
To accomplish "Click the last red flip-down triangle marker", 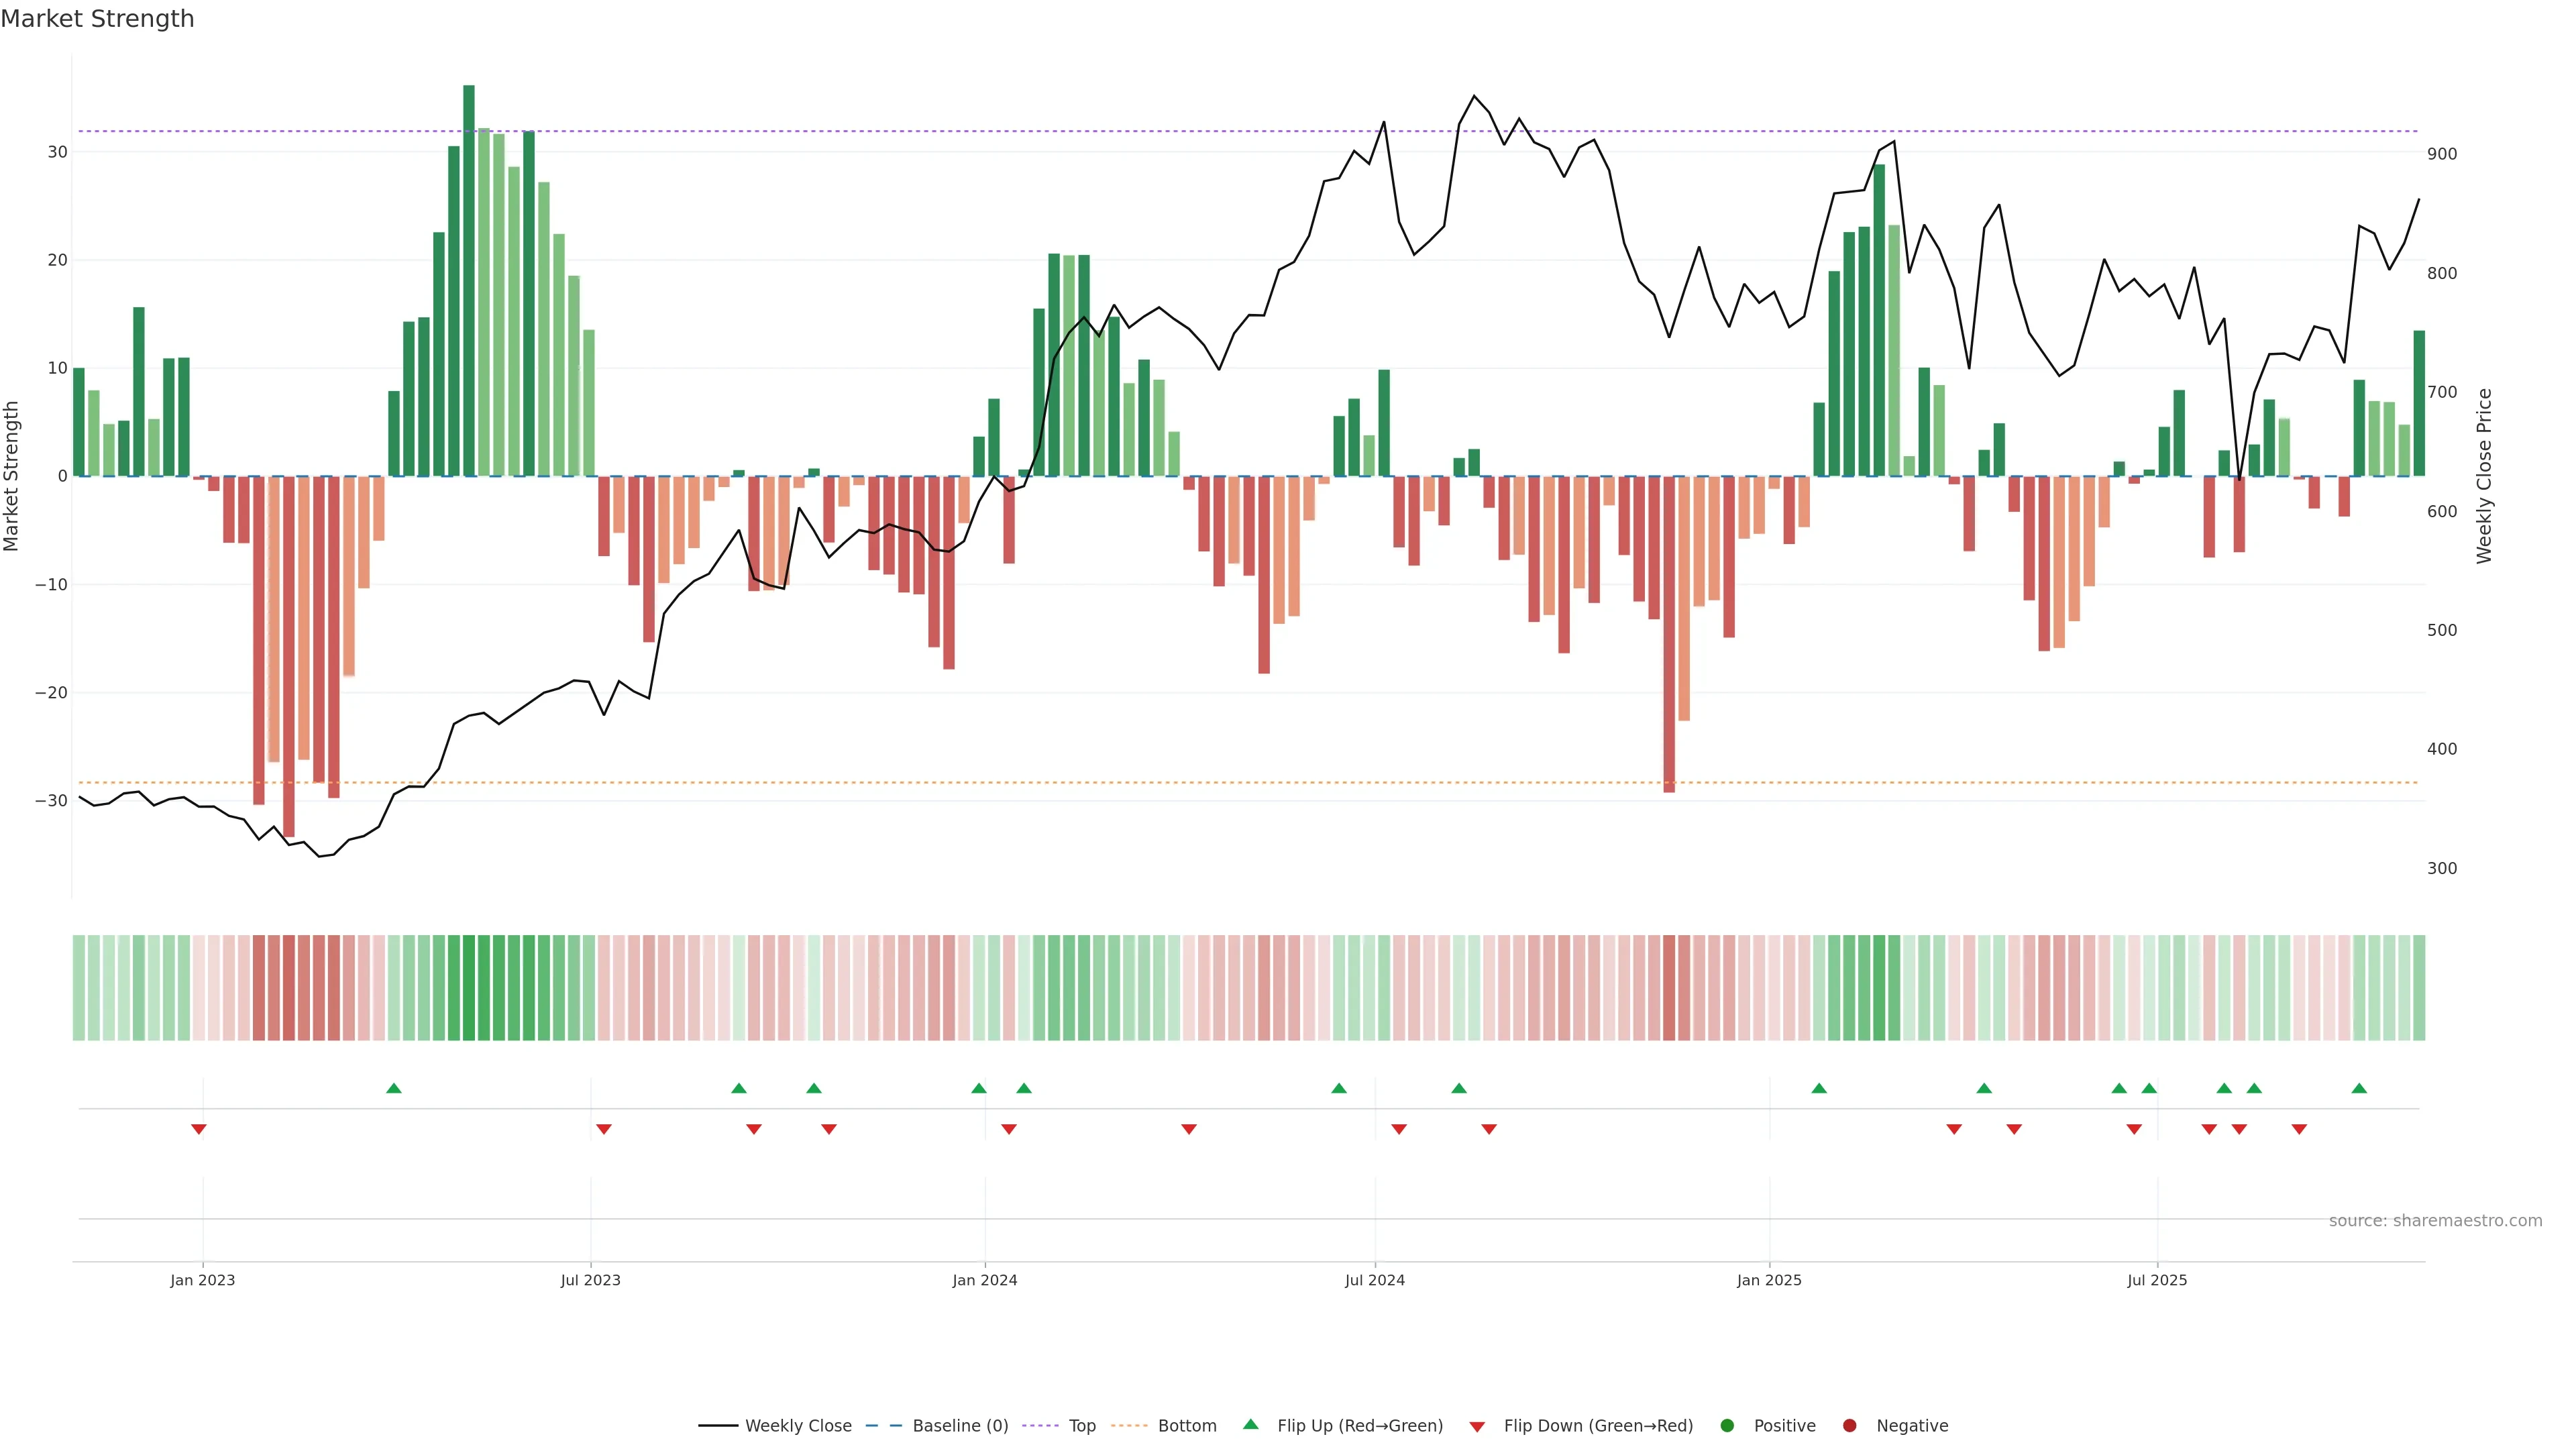I will pos(2299,1129).
